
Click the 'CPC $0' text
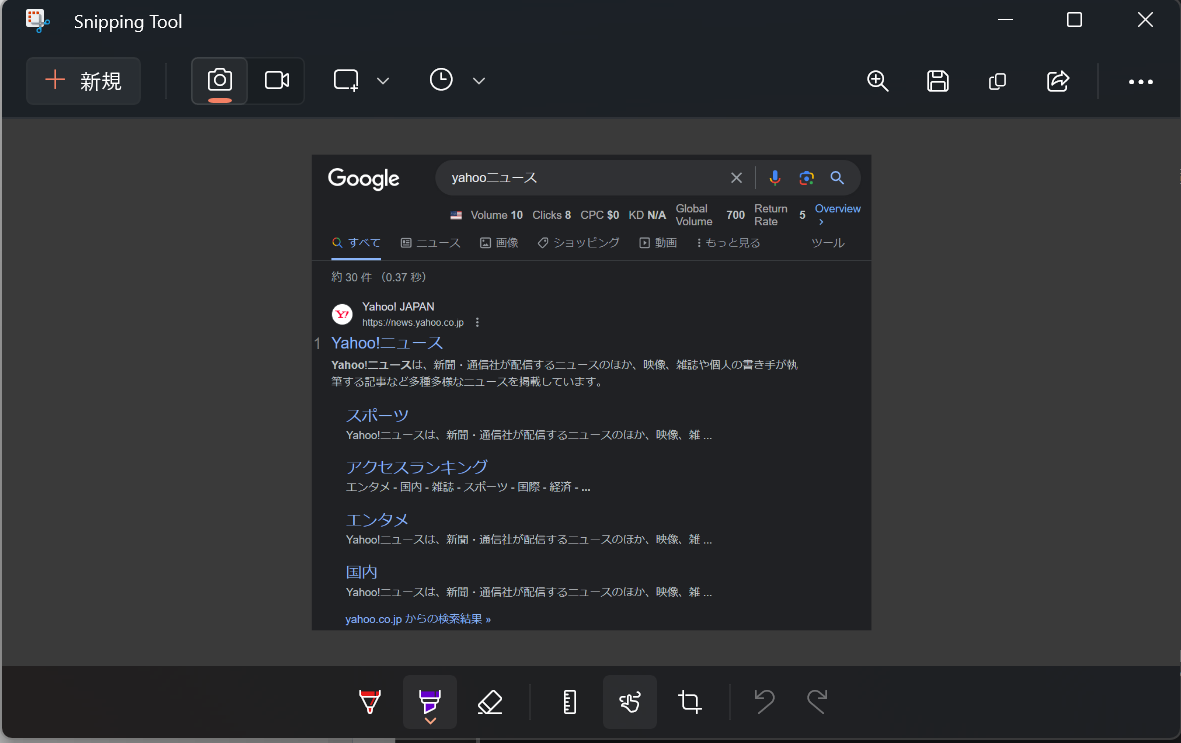pos(600,216)
